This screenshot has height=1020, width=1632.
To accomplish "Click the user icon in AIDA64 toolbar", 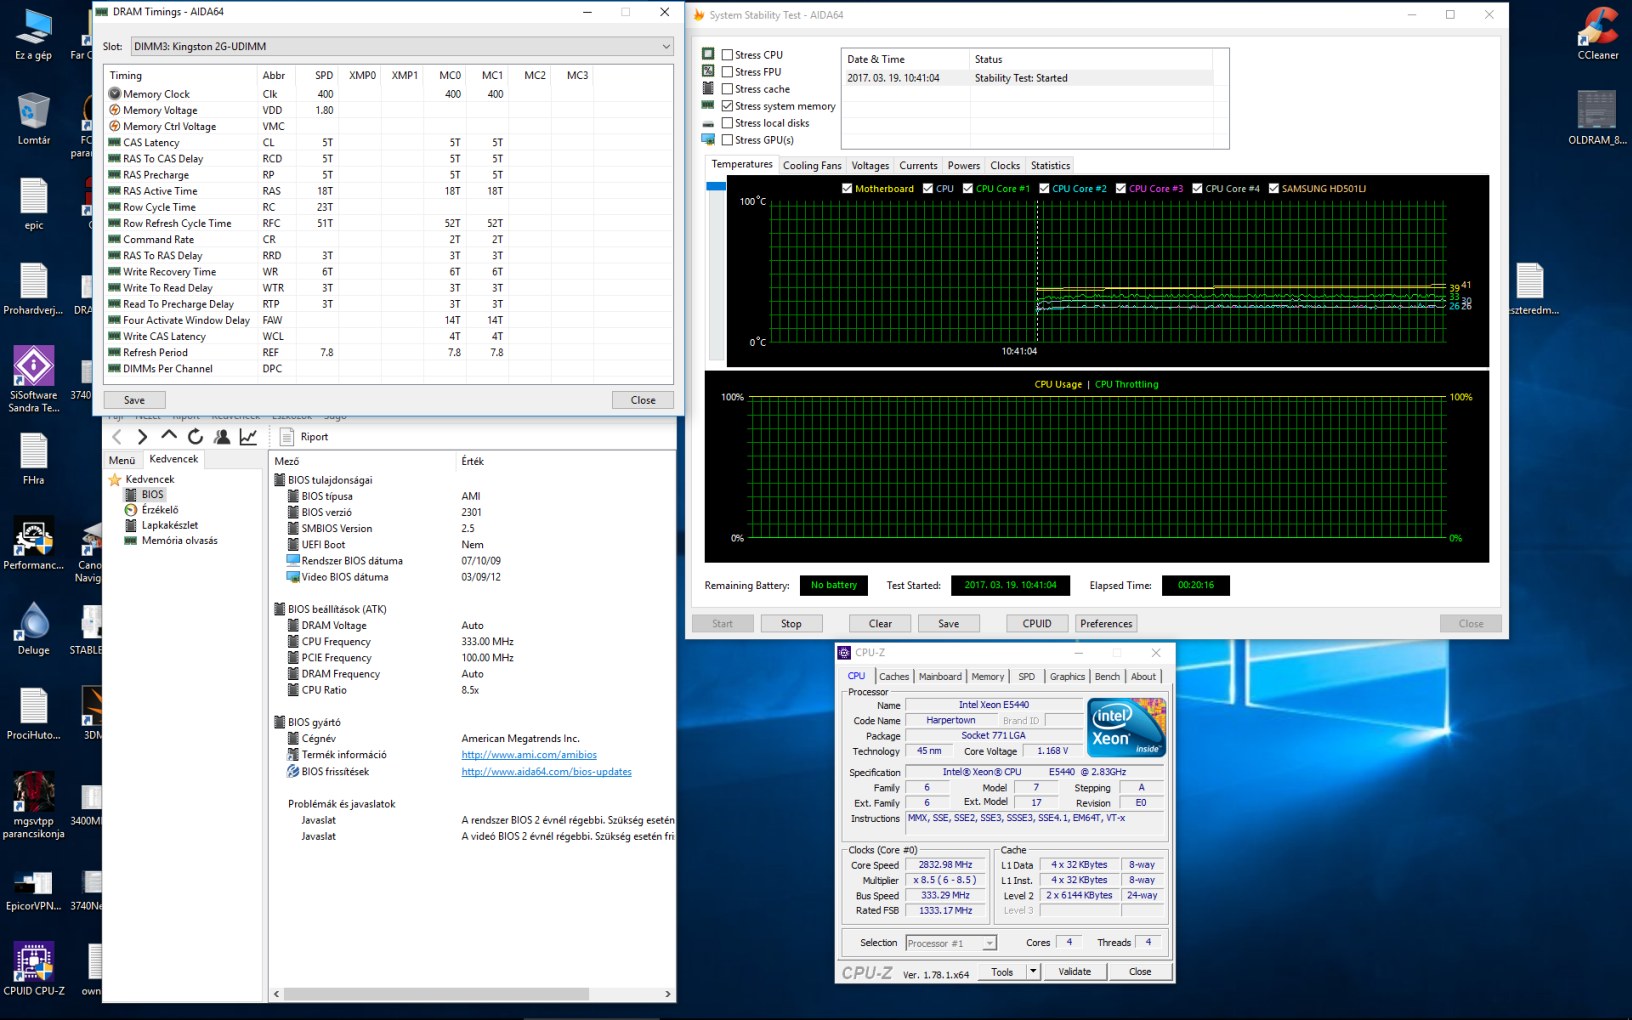I will click(222, 436).
